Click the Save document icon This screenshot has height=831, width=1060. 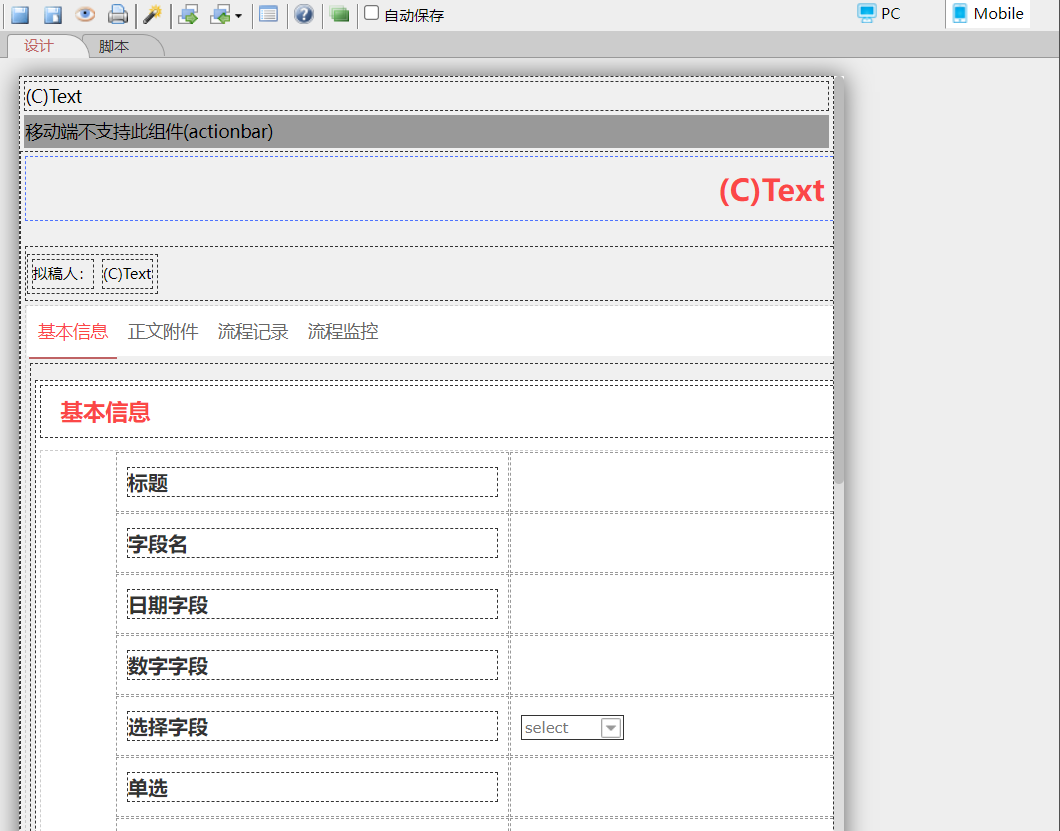click(x=18, y=15)
